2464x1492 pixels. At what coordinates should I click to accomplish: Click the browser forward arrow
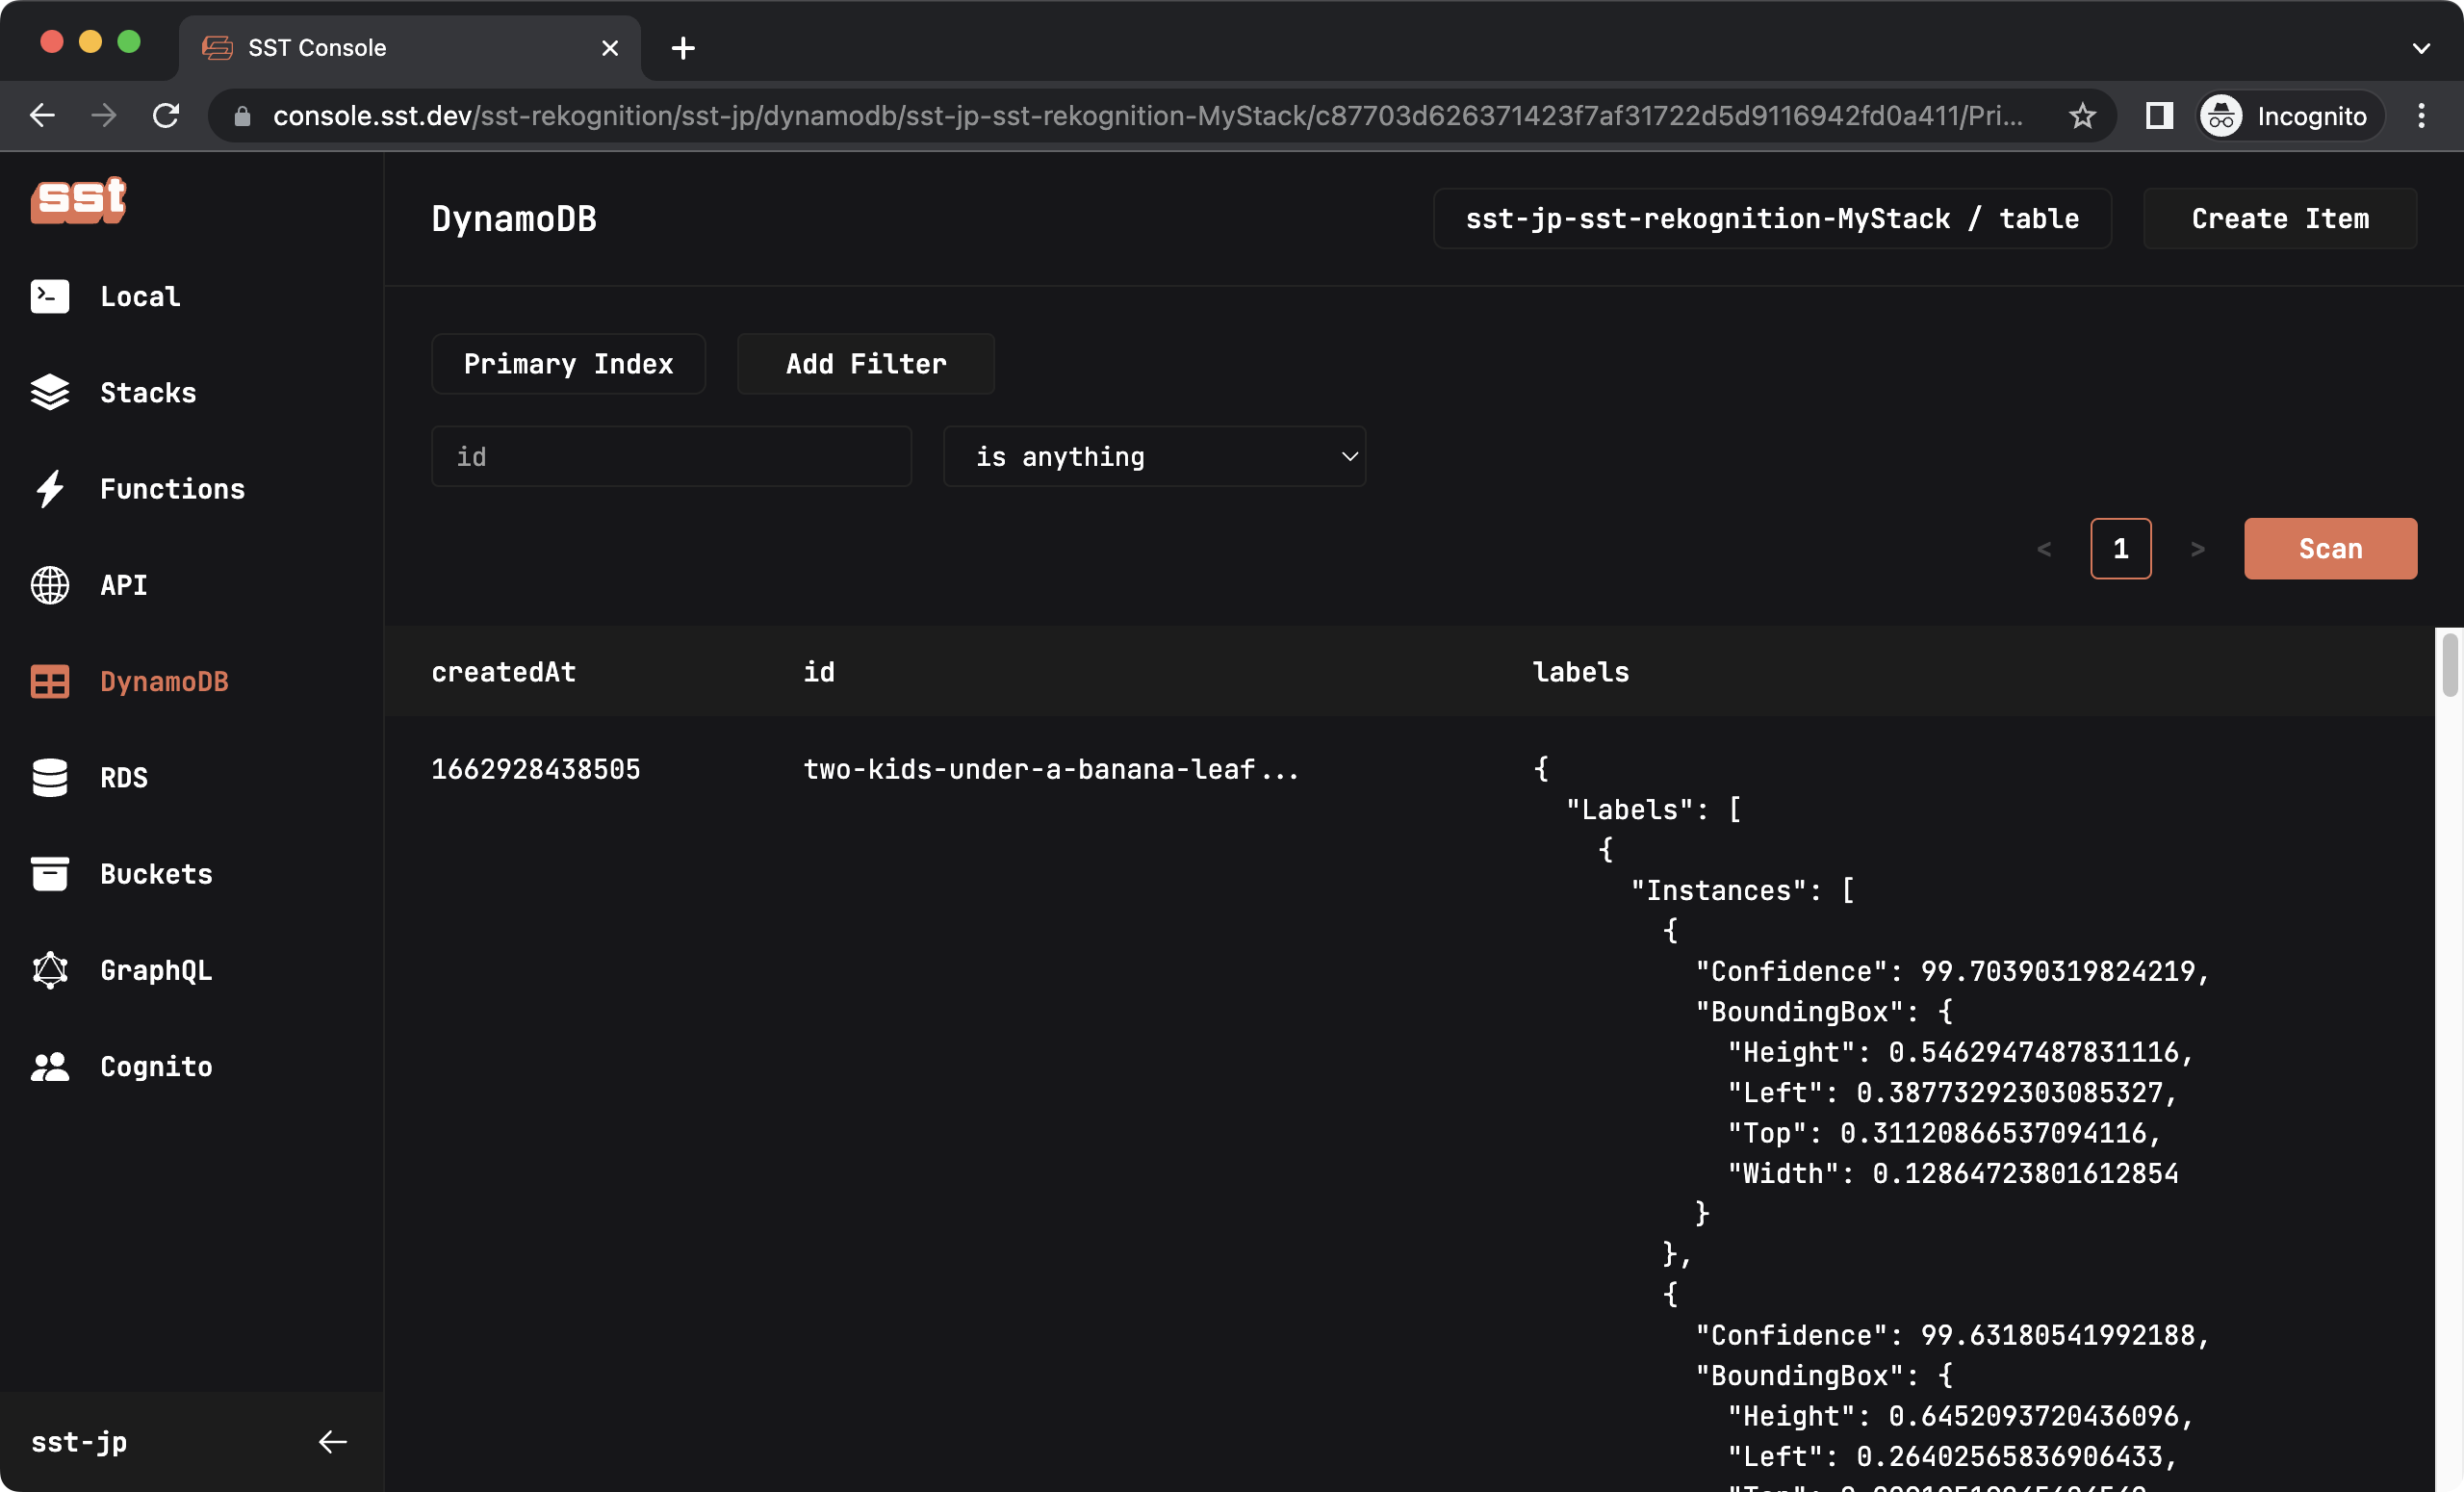point(104,116)
